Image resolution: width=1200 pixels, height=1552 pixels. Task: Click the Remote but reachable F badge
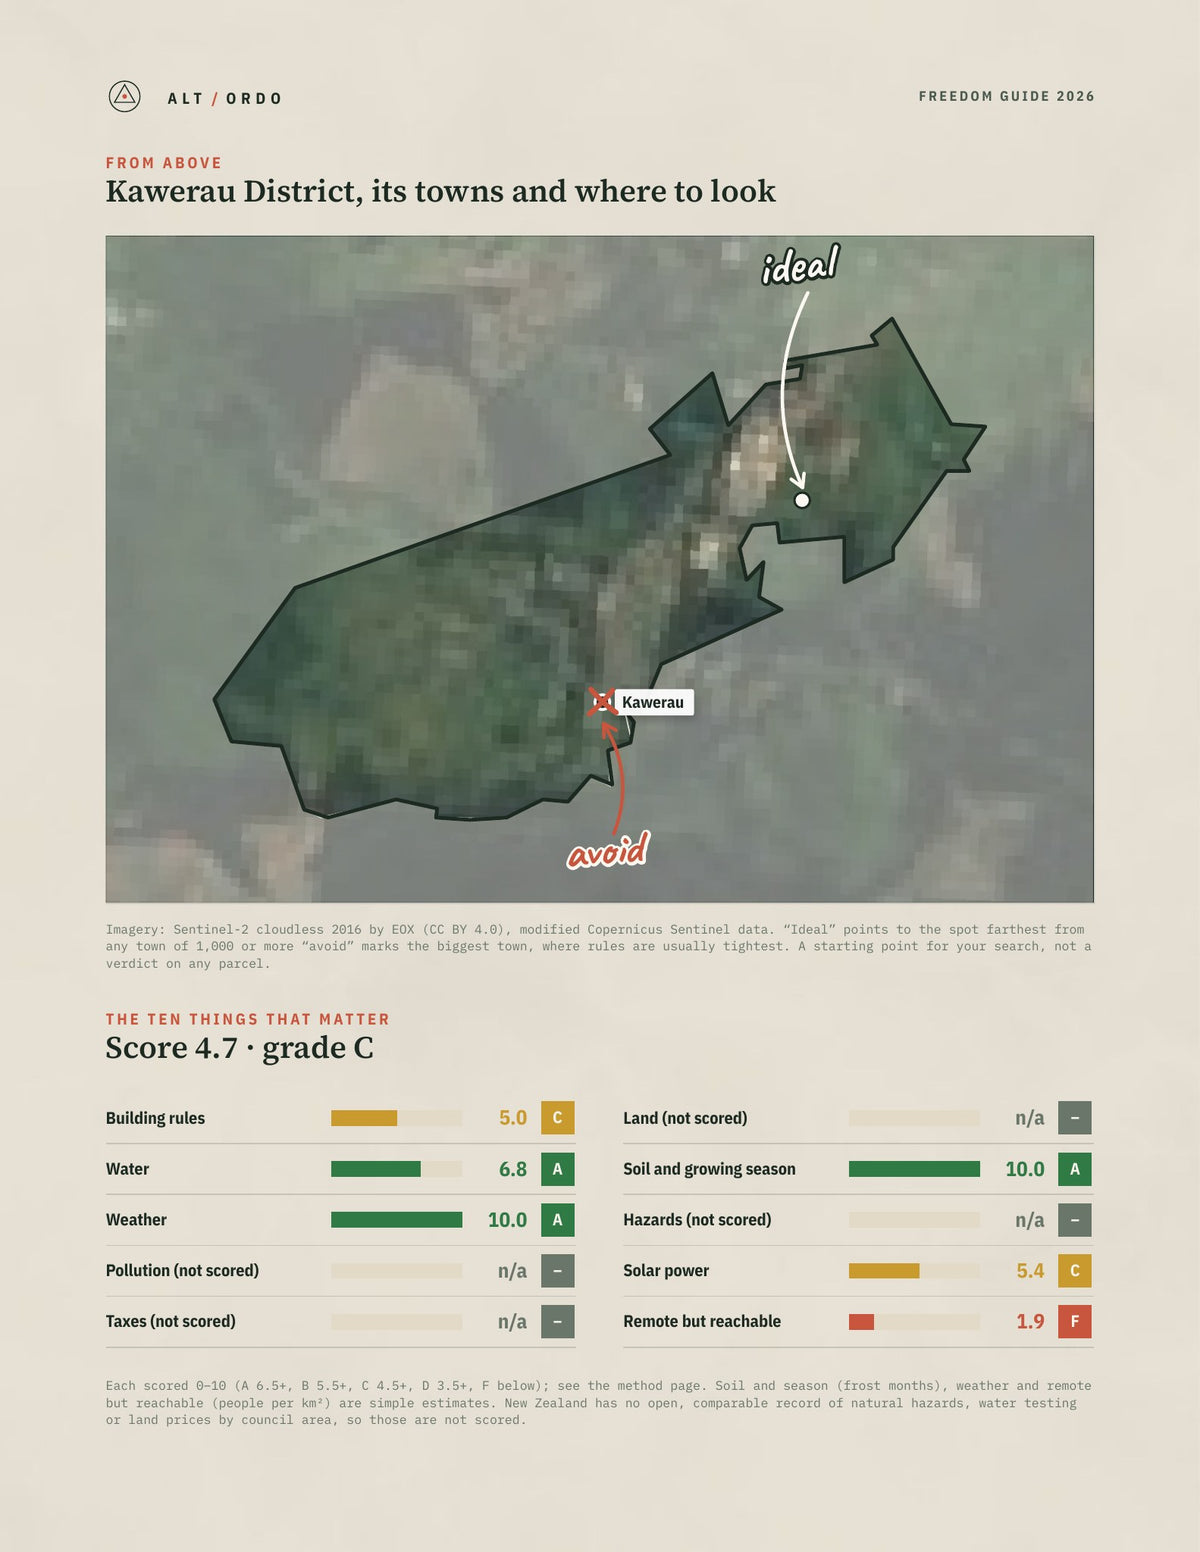click(x=1075, y=1322)
